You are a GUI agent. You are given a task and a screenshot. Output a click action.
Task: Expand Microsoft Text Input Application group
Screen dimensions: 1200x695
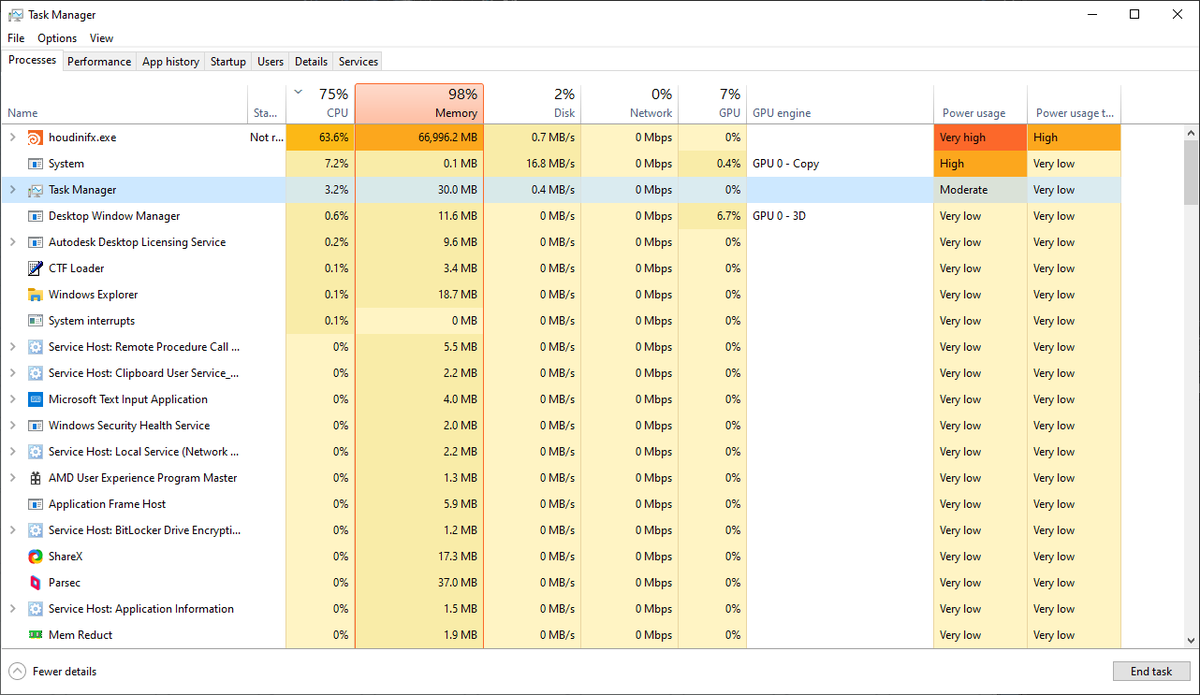coord(12,399)
